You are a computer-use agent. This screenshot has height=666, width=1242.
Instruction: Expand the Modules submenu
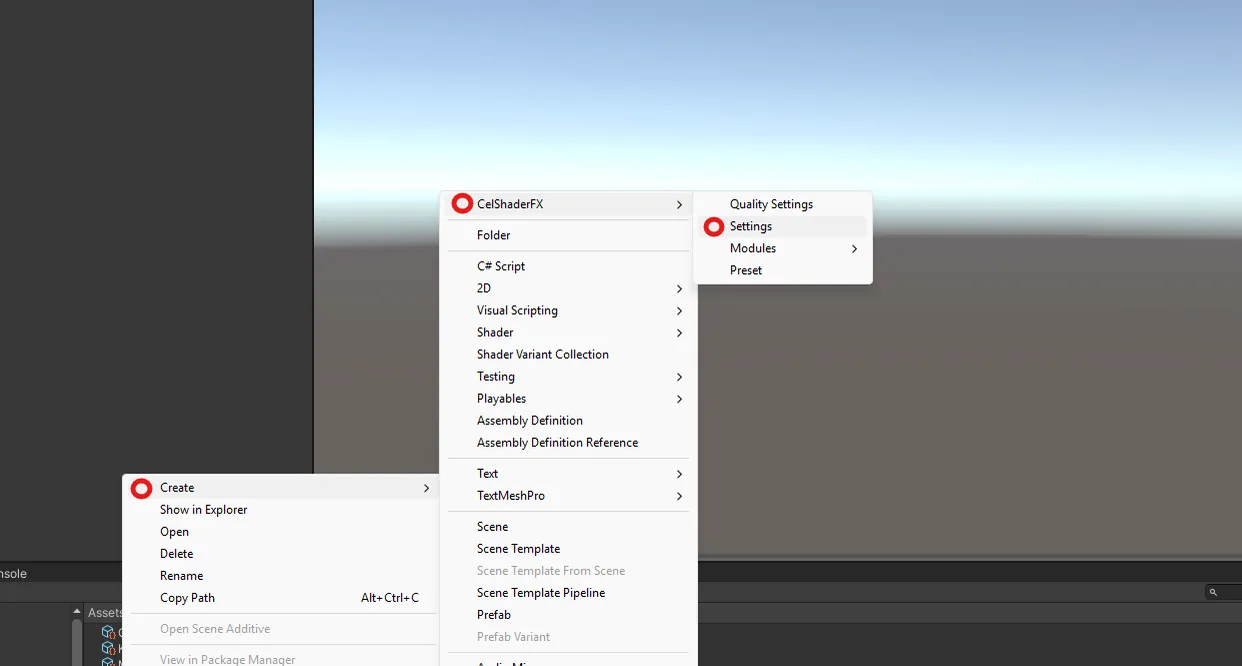coord(782,248)
